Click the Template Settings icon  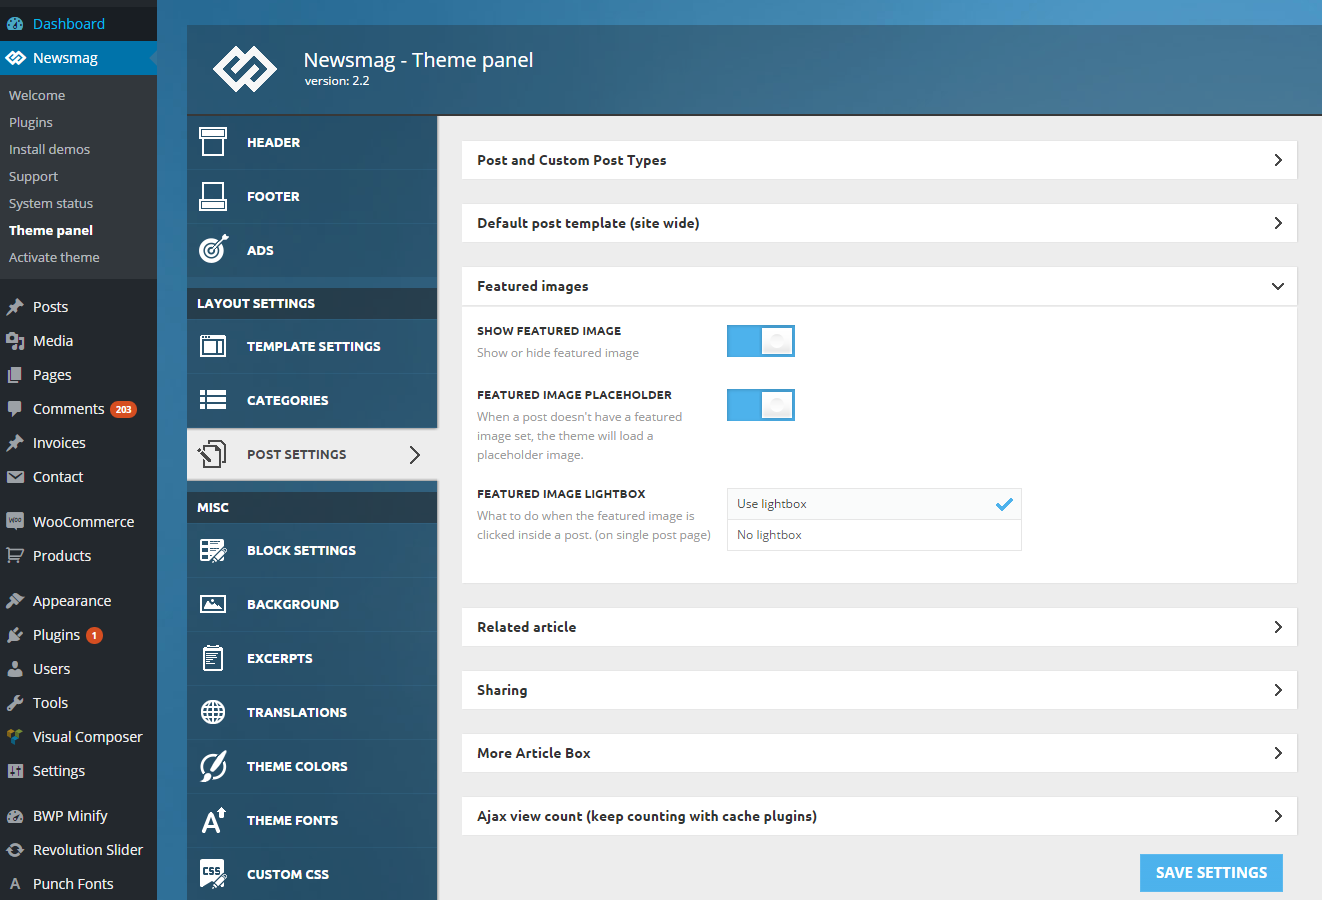213,346
